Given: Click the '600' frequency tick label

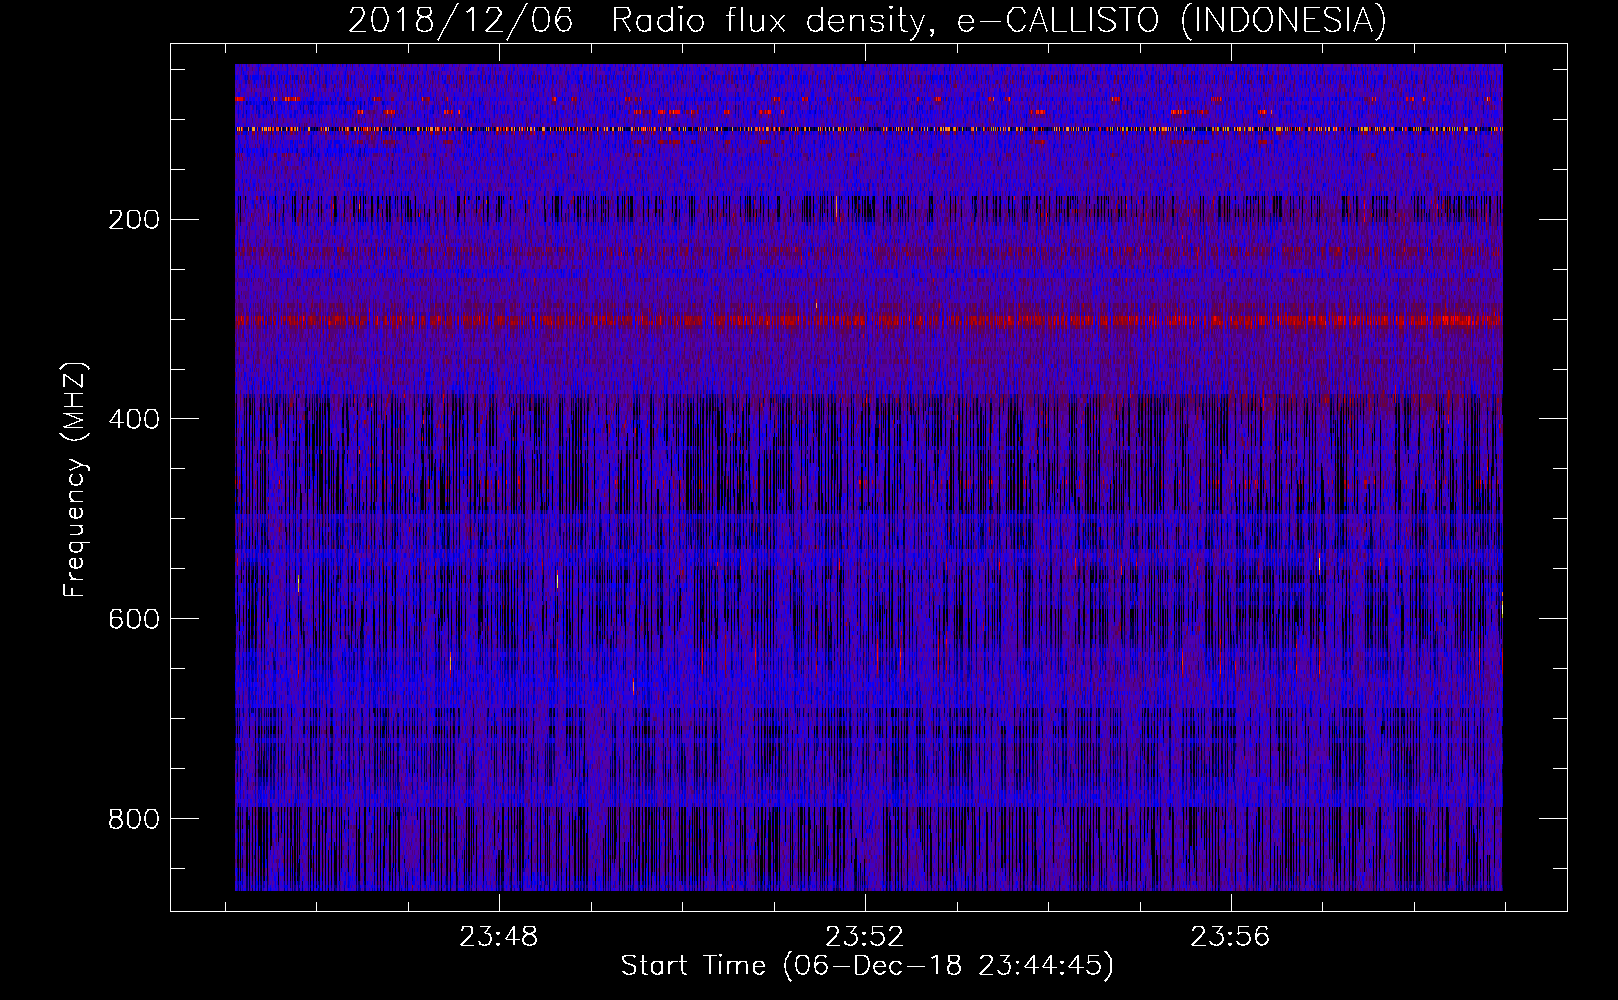Looking at the screenshot, I should [x=134, y=619].
